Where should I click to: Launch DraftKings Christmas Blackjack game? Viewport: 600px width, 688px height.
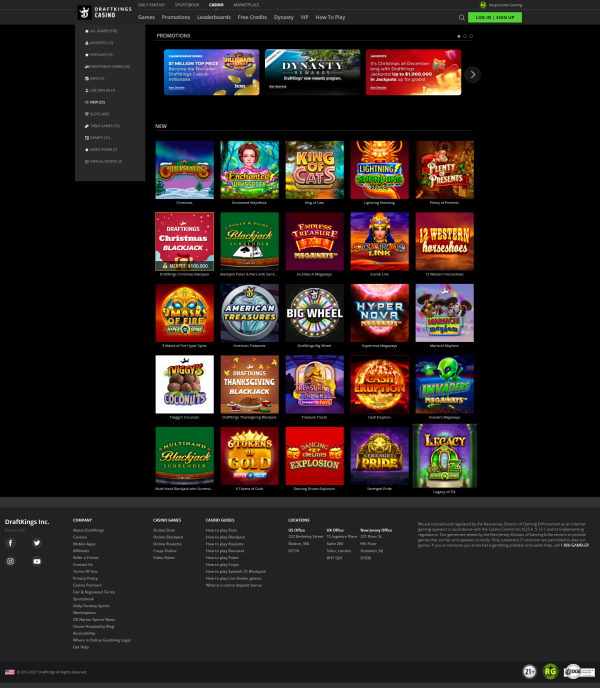pyautogui.click(x=184, y=241)
